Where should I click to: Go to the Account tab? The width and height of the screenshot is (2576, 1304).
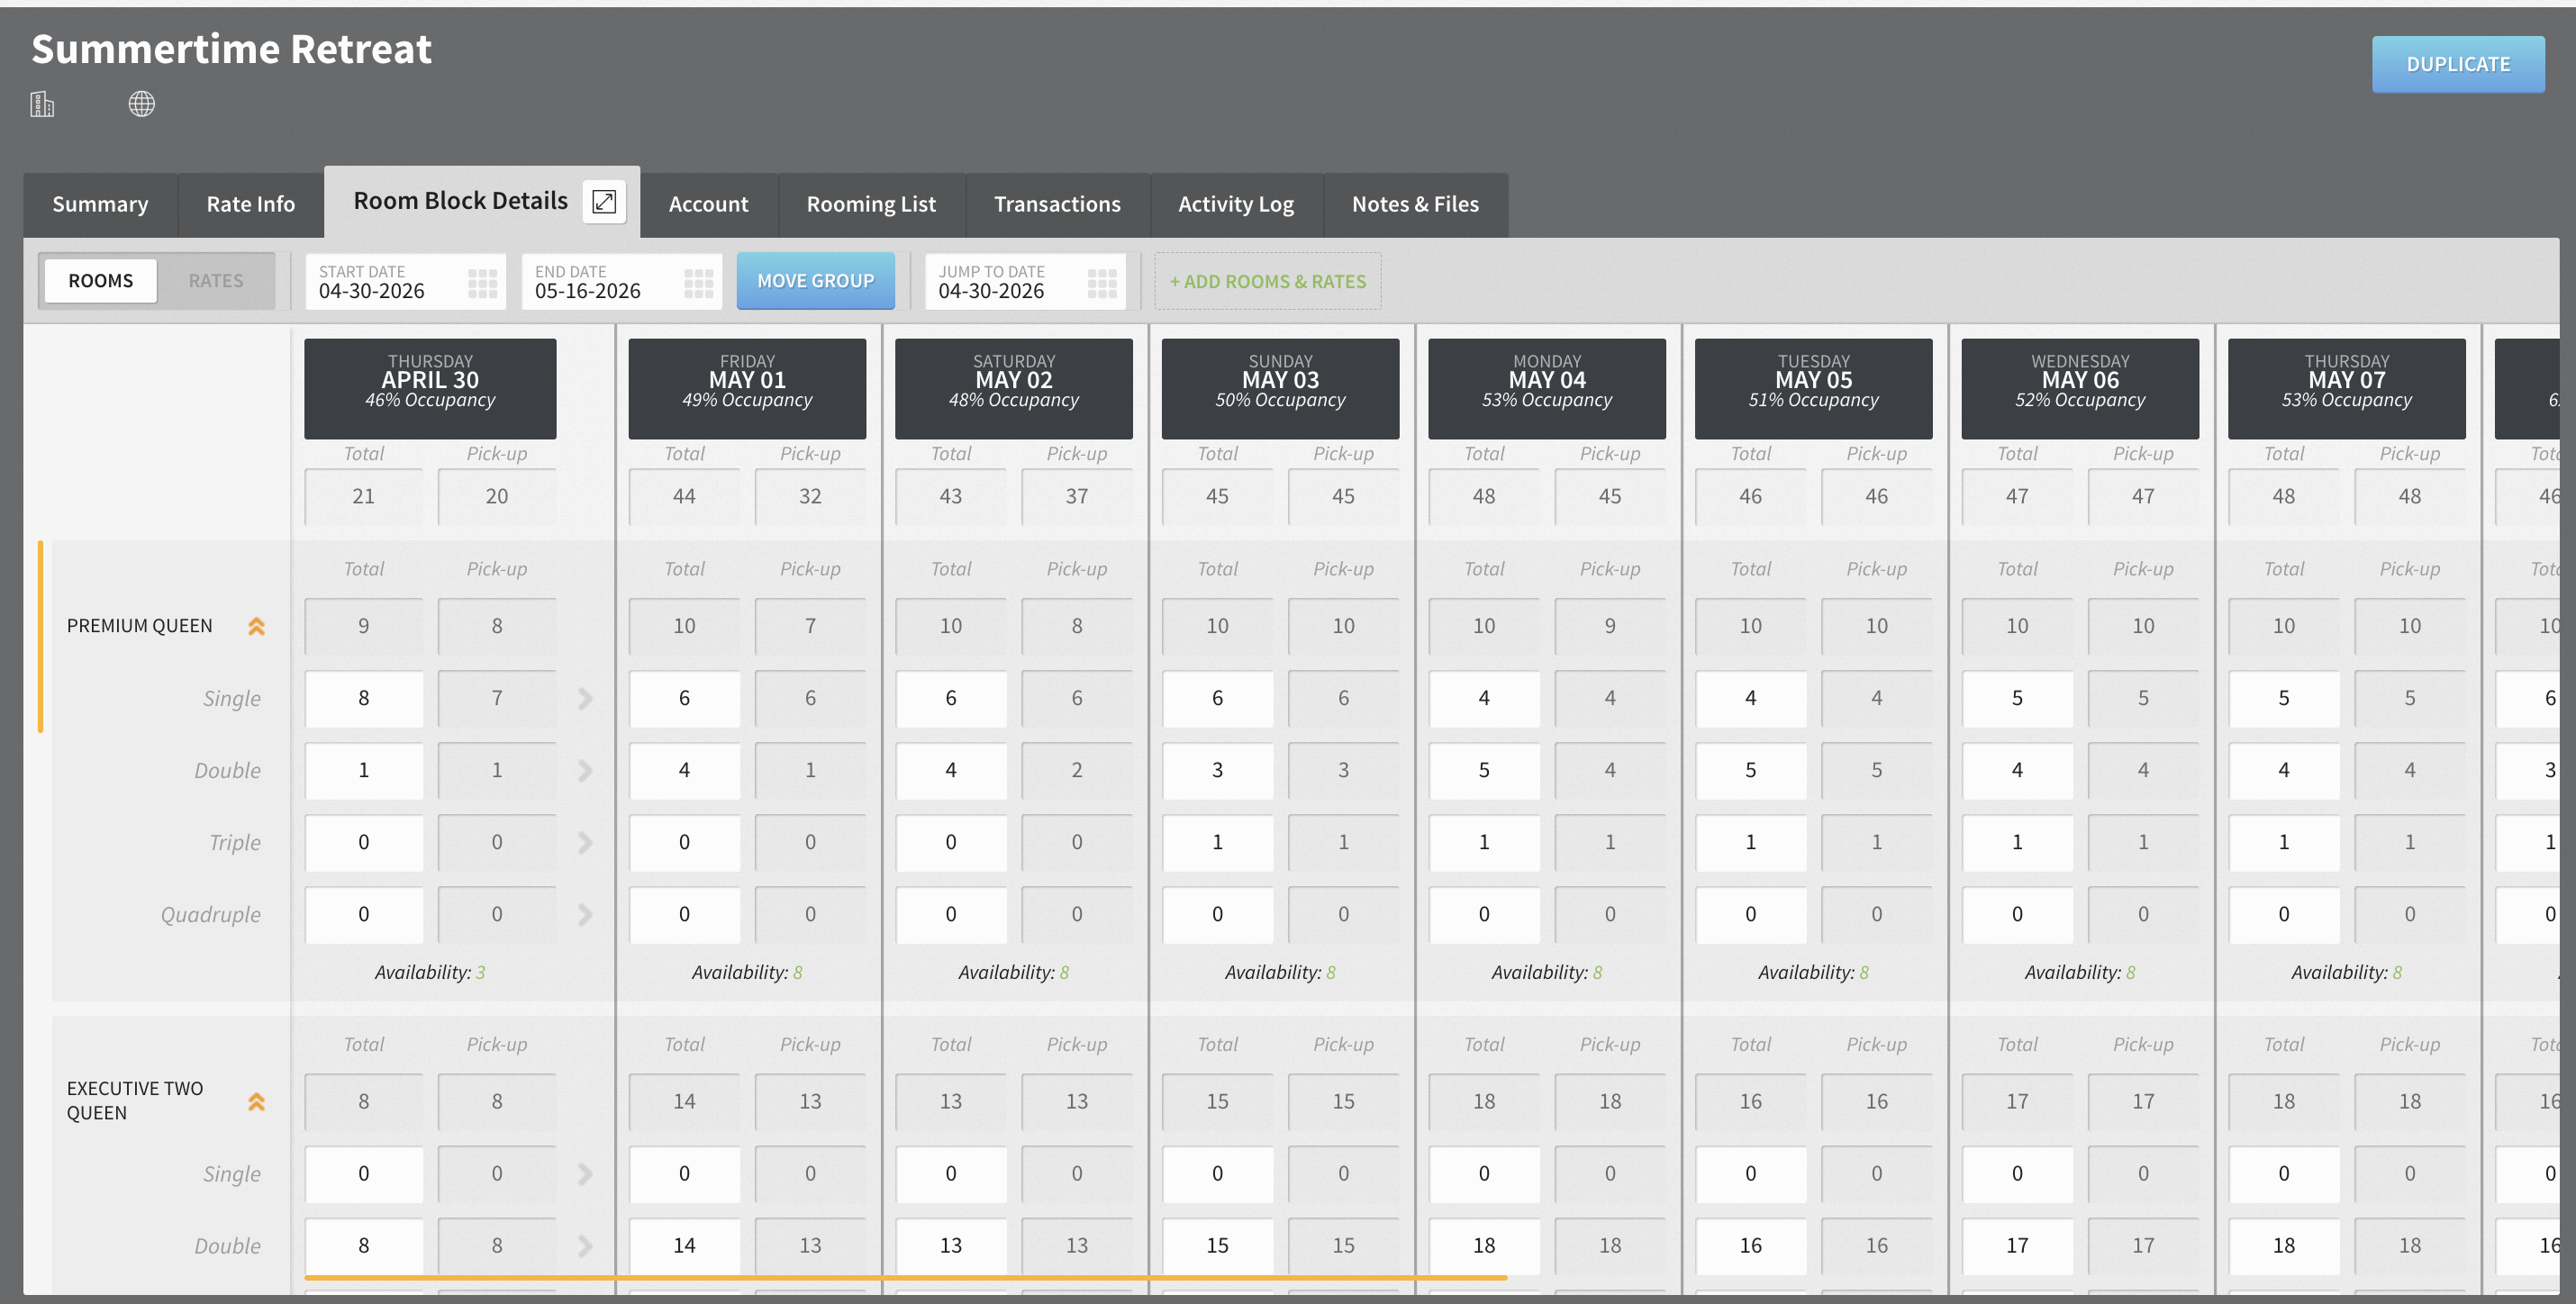click(x=708, y=204)
